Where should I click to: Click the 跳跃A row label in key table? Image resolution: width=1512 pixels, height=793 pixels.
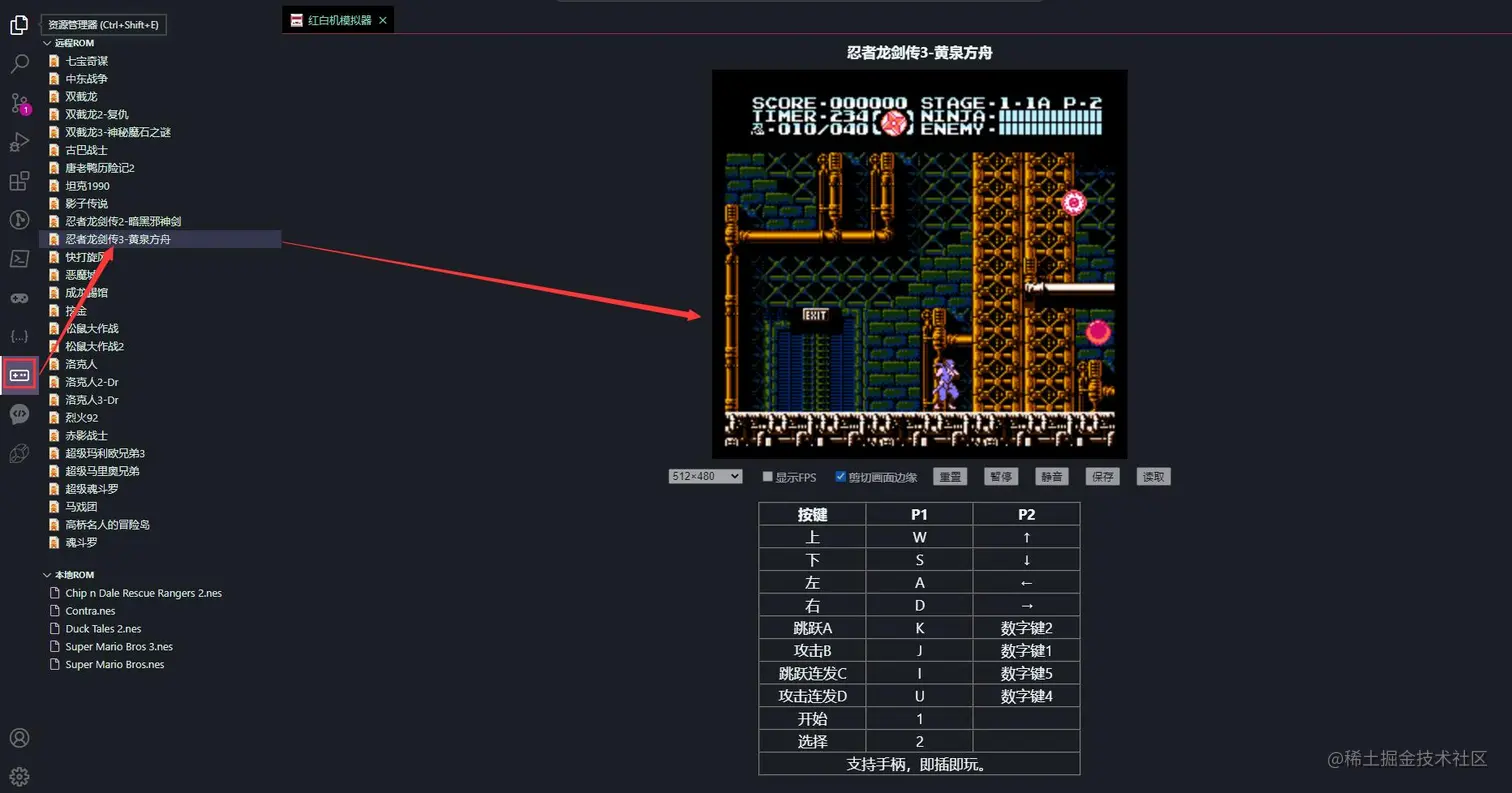(812, 628)
